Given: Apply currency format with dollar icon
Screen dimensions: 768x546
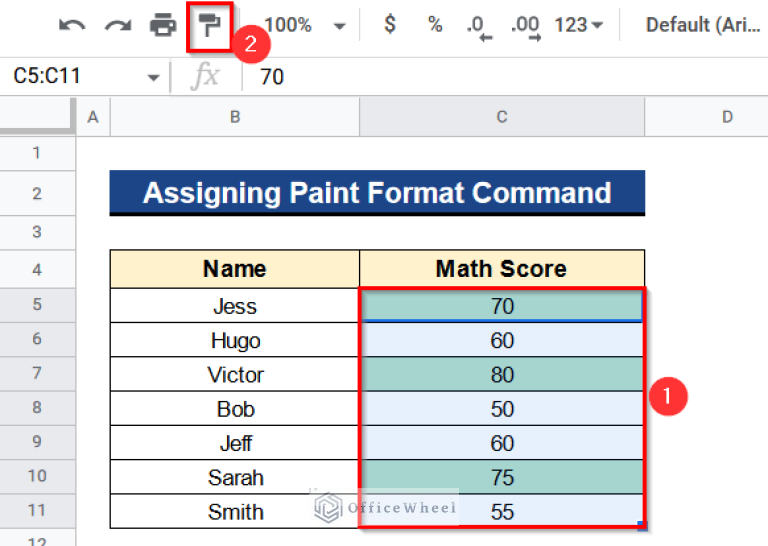Looking at the screenshot, I should (390, 25).
